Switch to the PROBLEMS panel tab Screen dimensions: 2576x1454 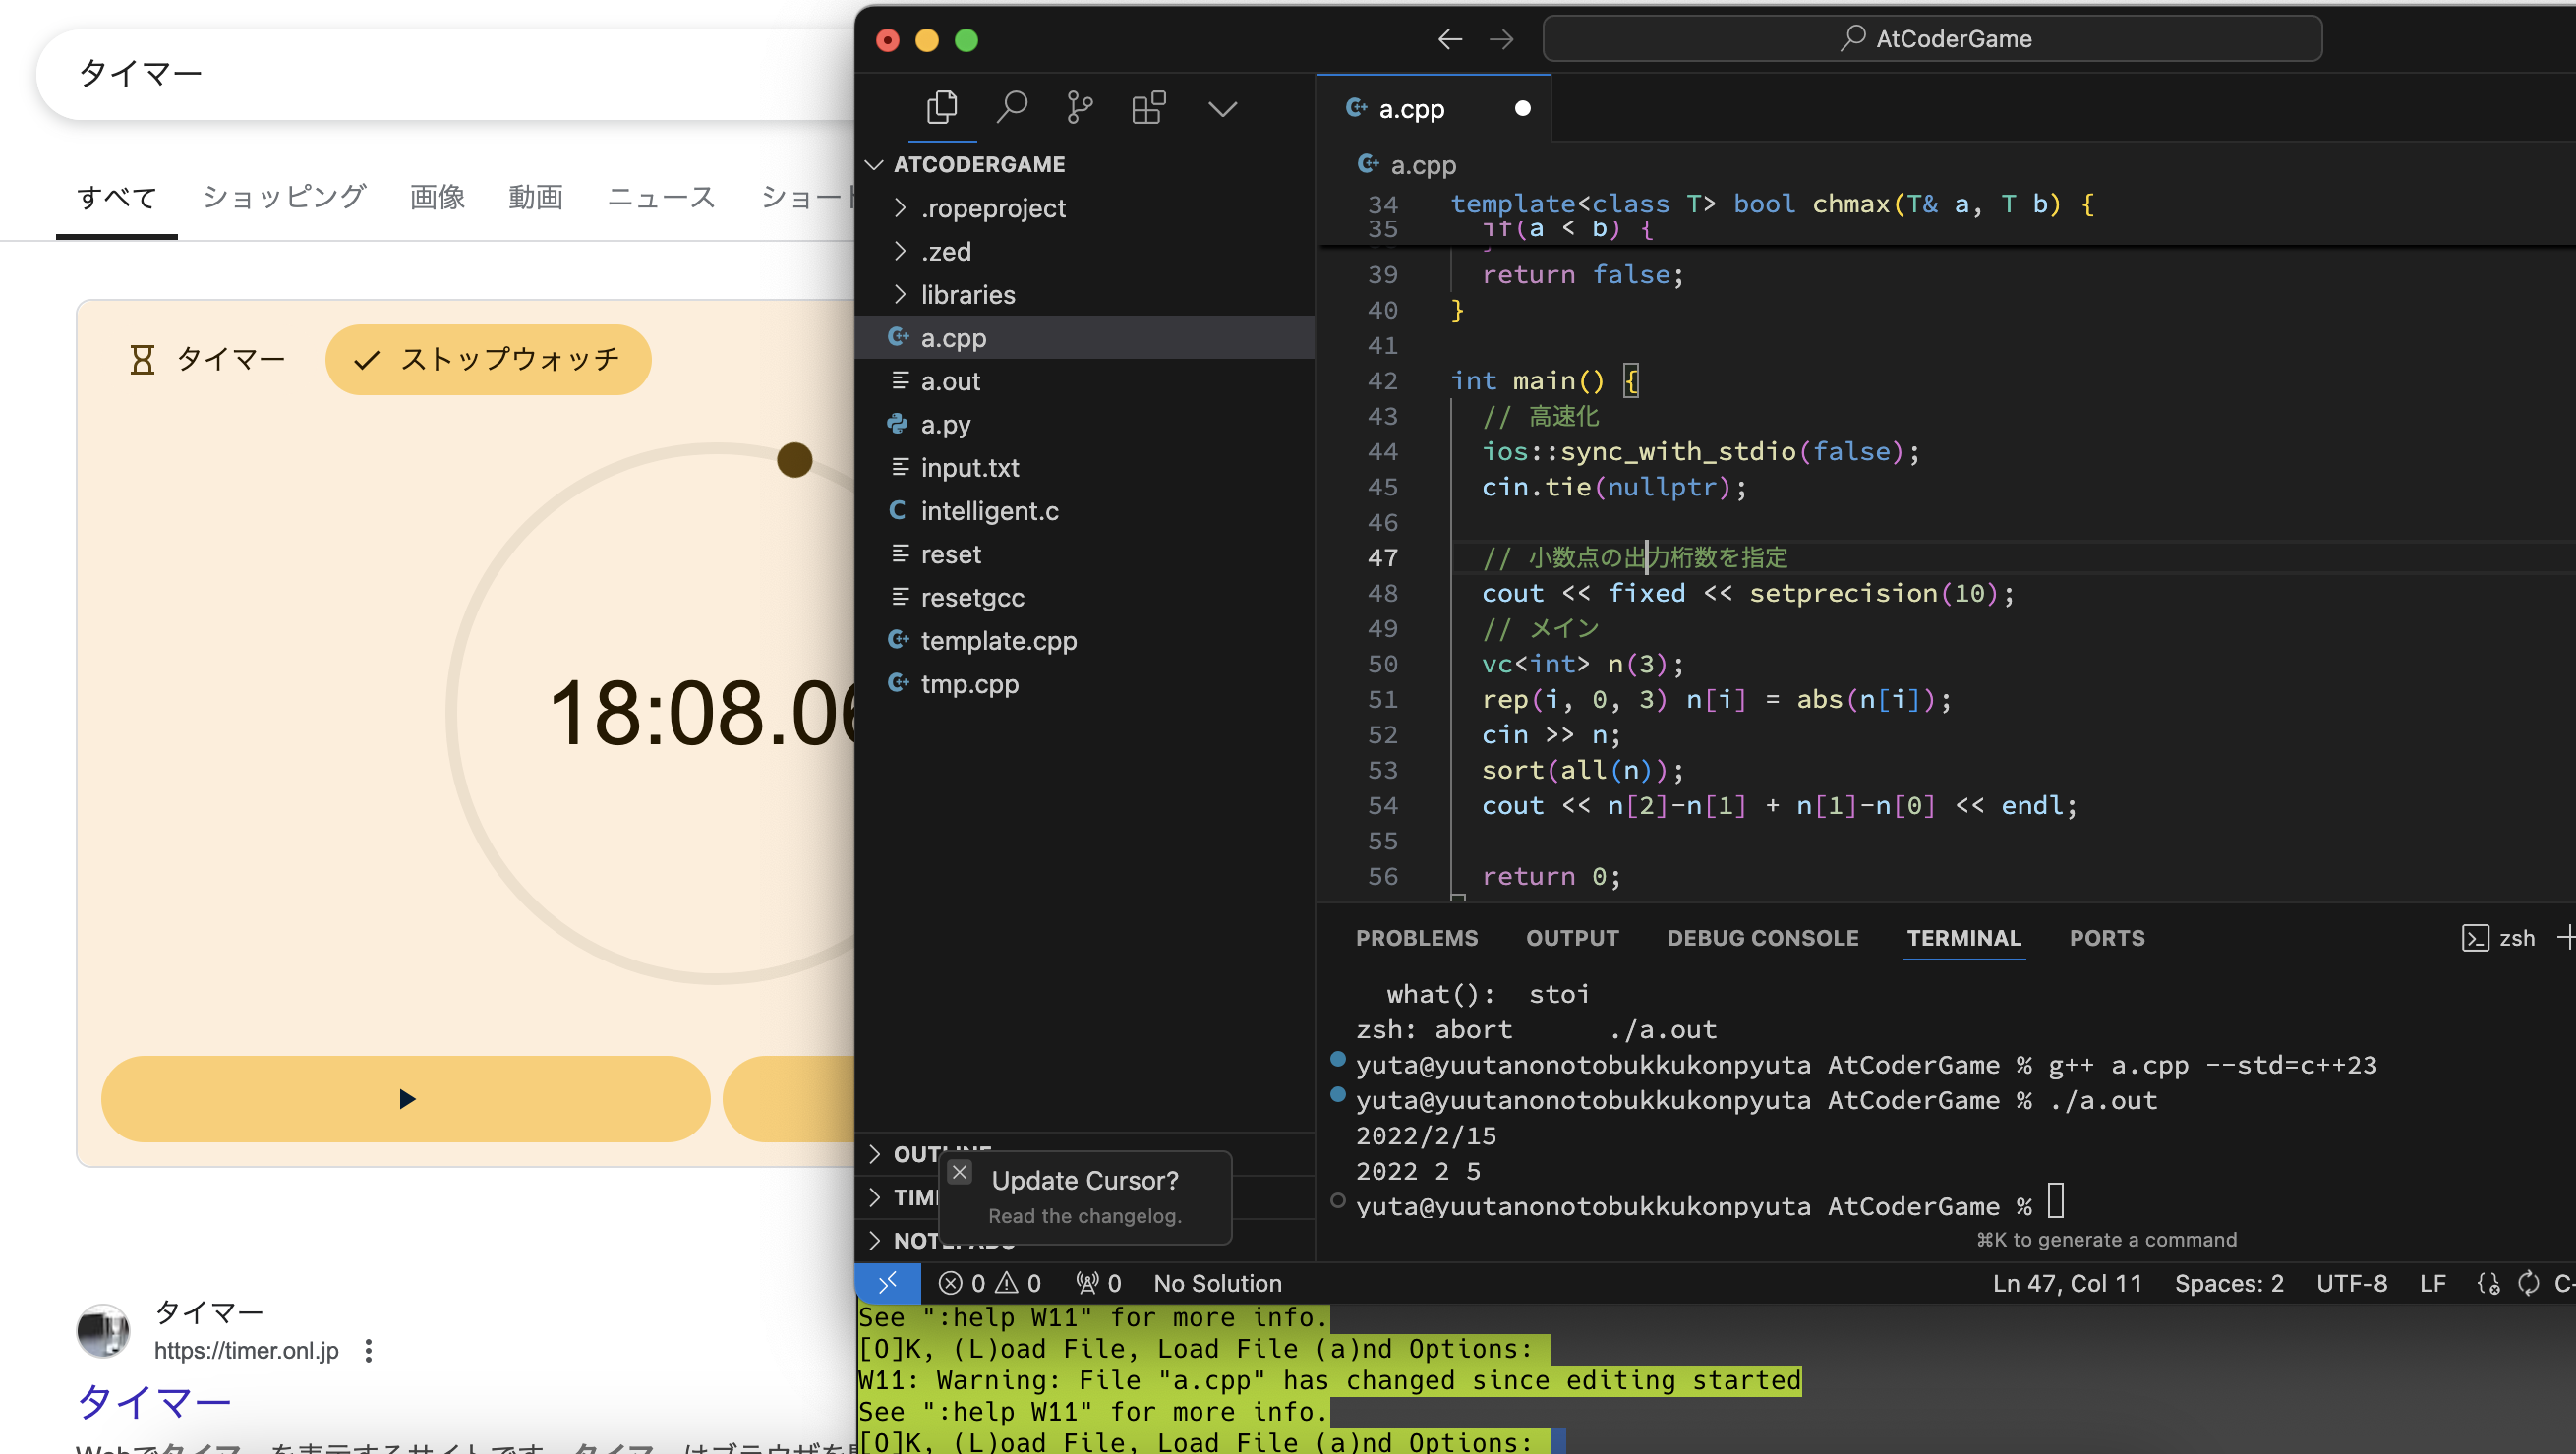(x=1416, y=938)
